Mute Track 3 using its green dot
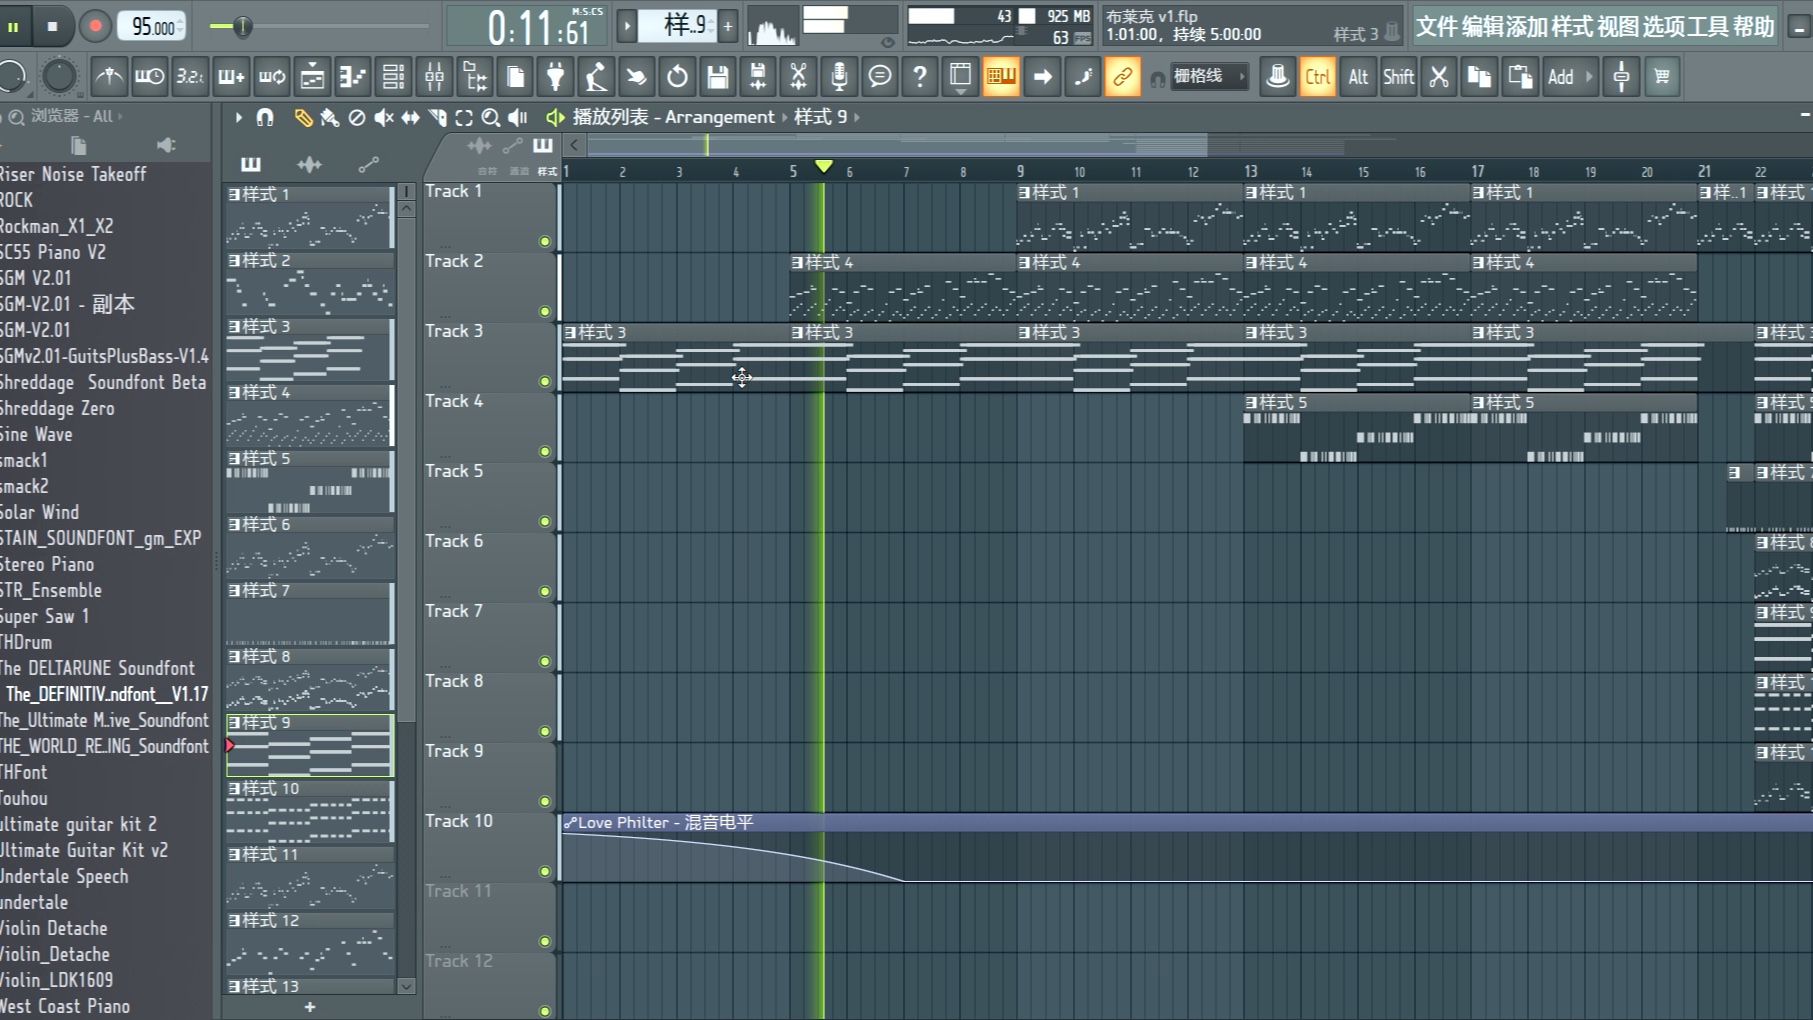The image size is (1813, 1020). [x=545, y=381]
